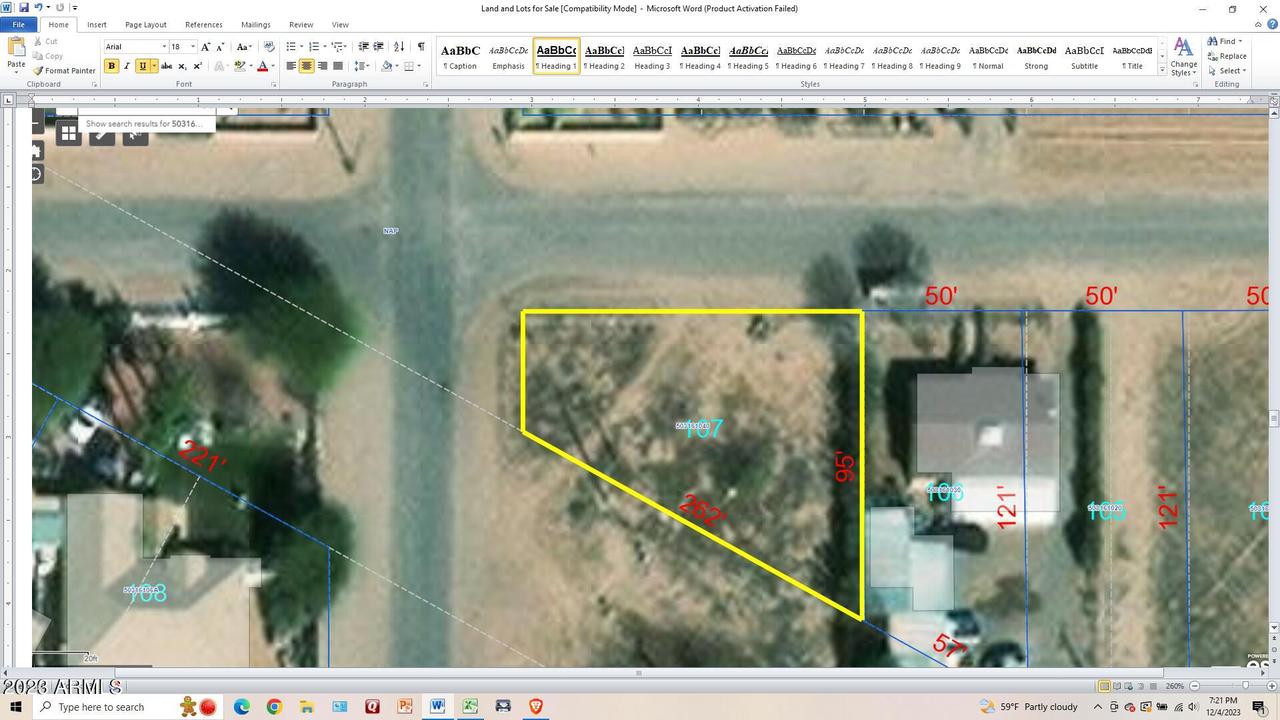The image size is (1280, 720).
Task: Select the Find command
Action: (1226, 41)
